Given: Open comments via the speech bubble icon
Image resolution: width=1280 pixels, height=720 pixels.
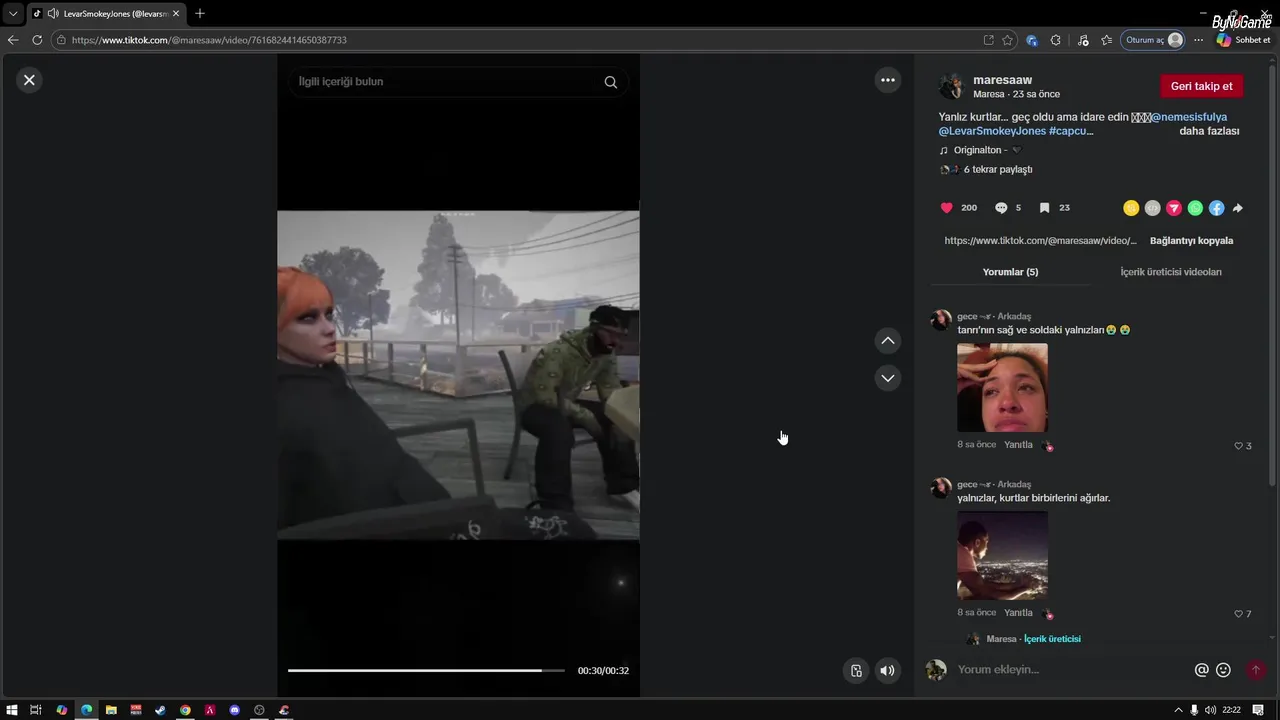Looking at the screenshot, I should click(1001, 208).
